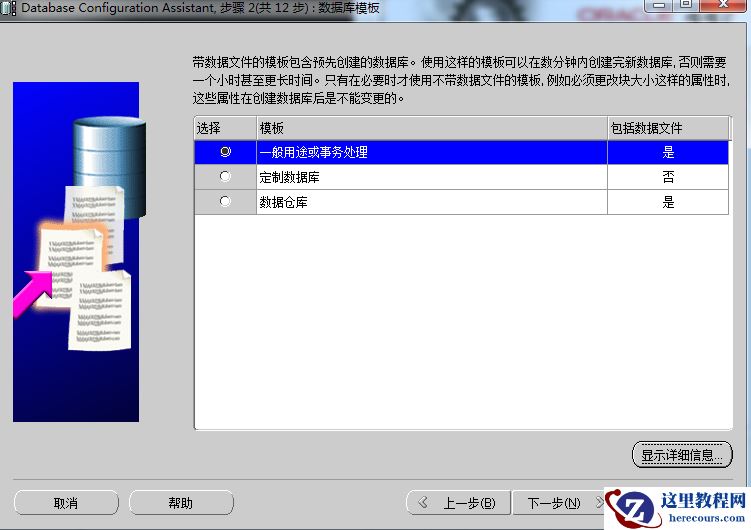
Task: Click 是 cell in 一般用途或事务处理 row
Action: (x=668, y=152)
